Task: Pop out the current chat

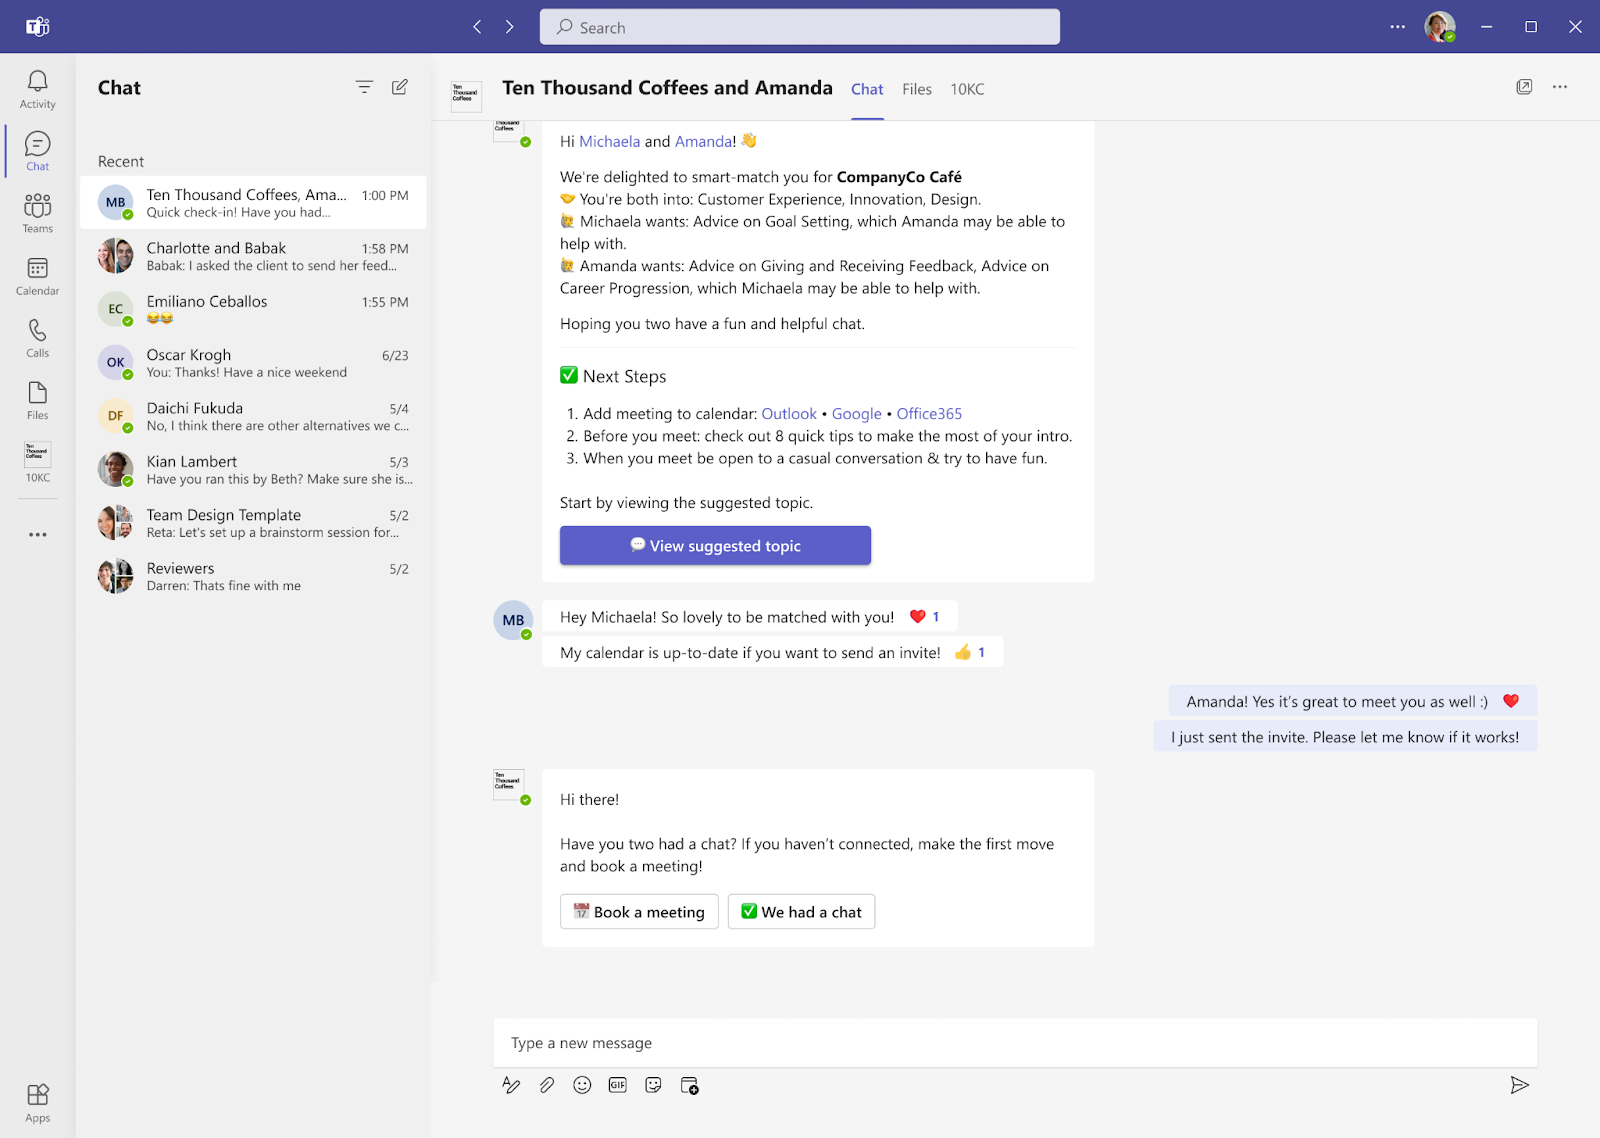Action: pos(1524,87)
